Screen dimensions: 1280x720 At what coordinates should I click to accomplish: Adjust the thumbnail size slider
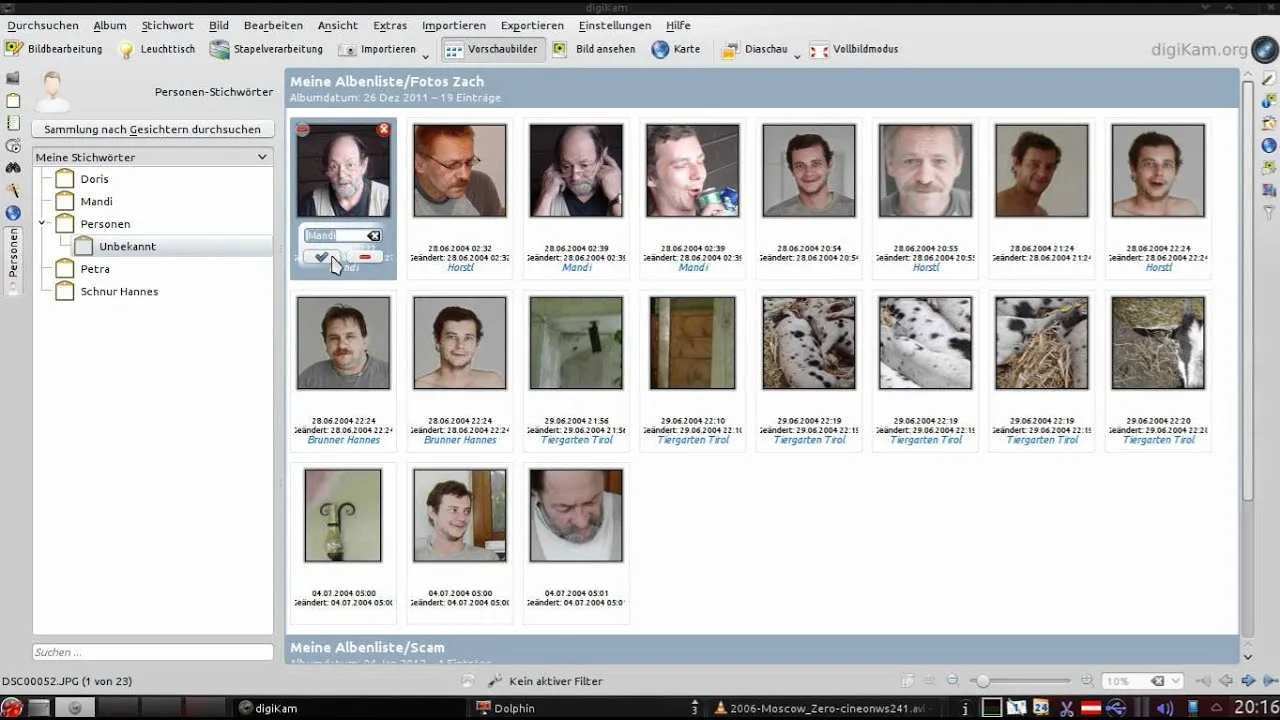click(1020, 681)
